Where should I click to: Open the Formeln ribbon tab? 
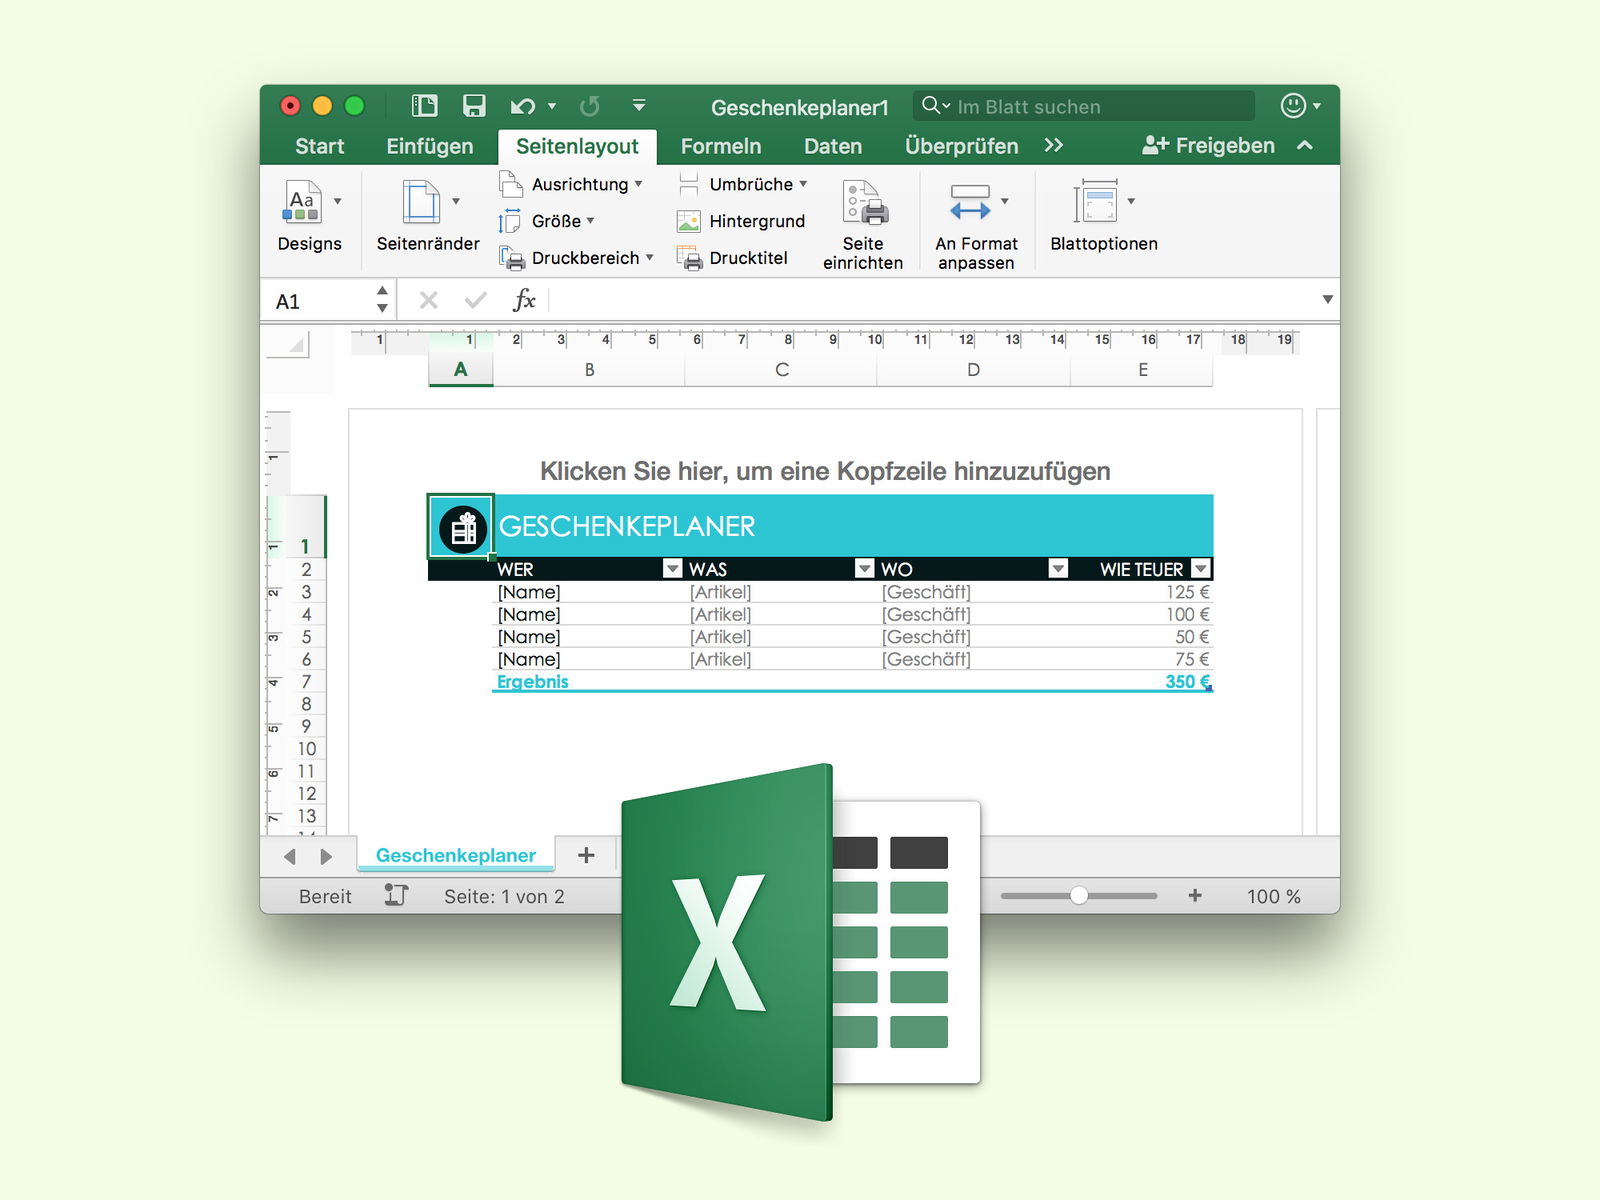721,146
